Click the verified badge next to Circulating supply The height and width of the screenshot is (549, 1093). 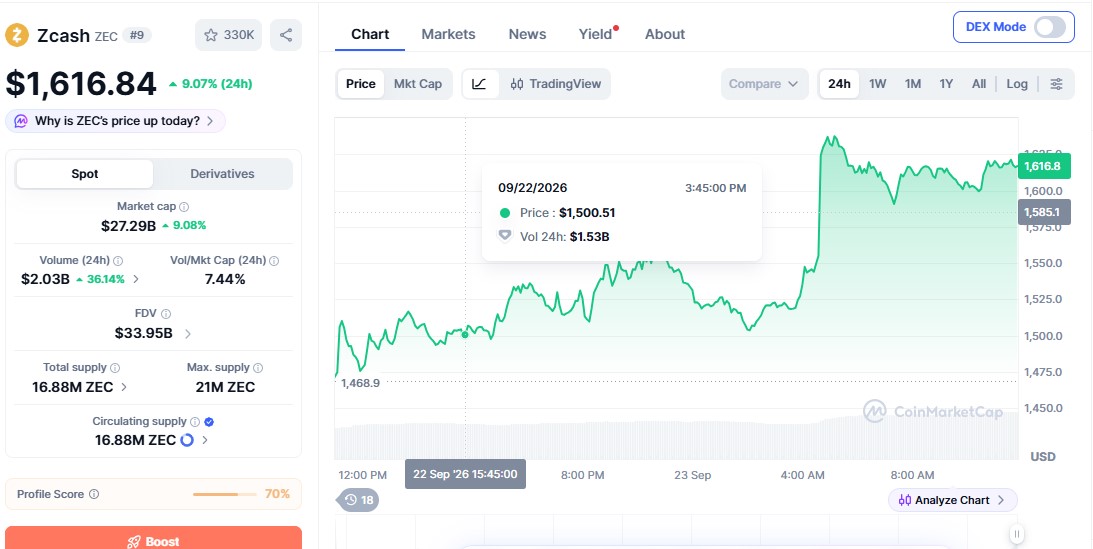(209, 422)
